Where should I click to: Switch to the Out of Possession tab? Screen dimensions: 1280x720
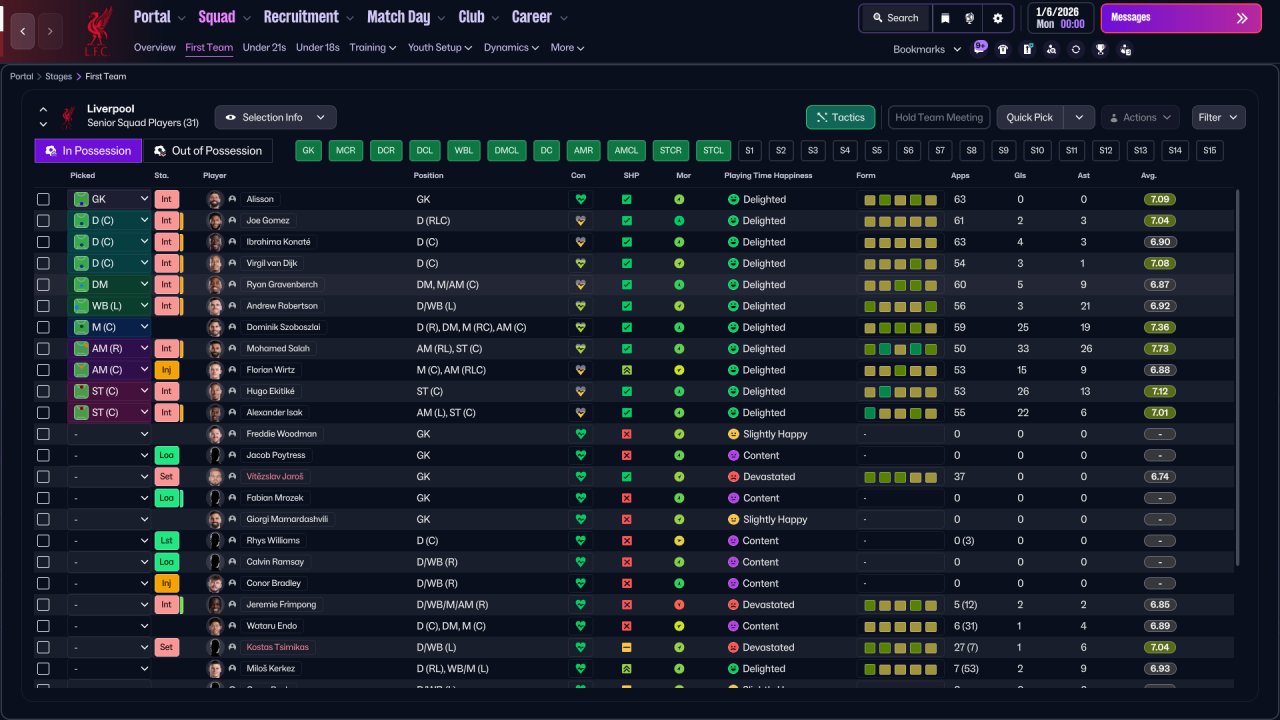[x=208, y=151]
